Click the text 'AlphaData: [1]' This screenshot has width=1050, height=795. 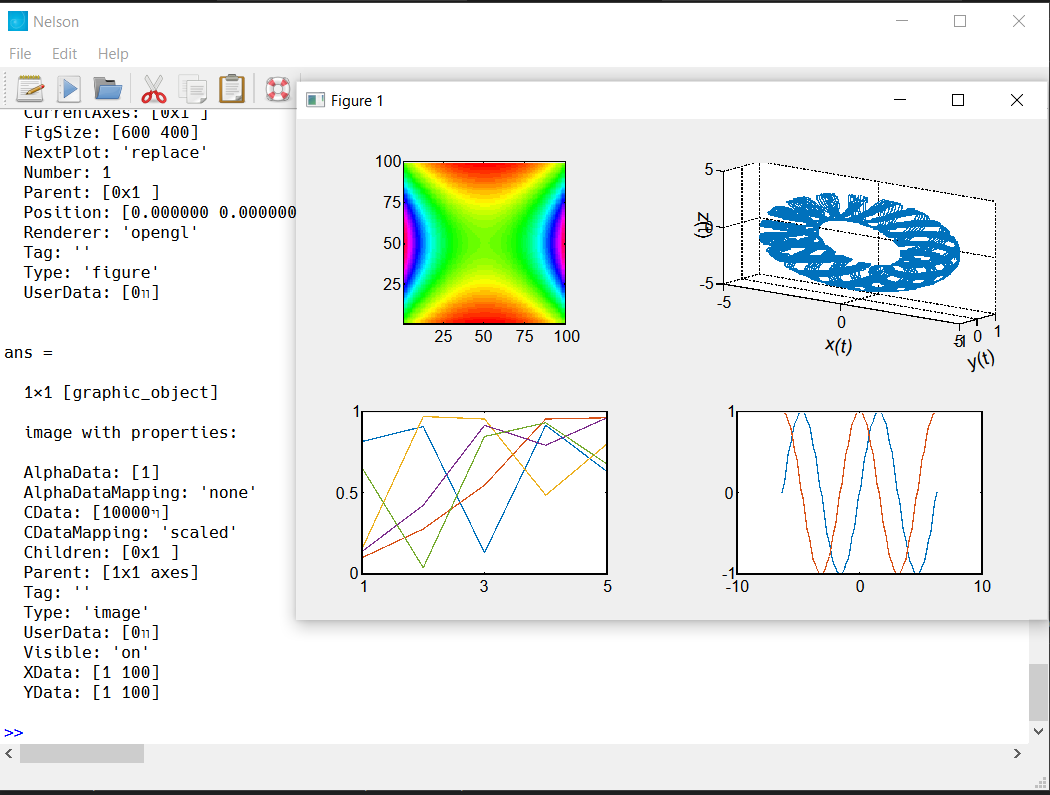point(92,473)
